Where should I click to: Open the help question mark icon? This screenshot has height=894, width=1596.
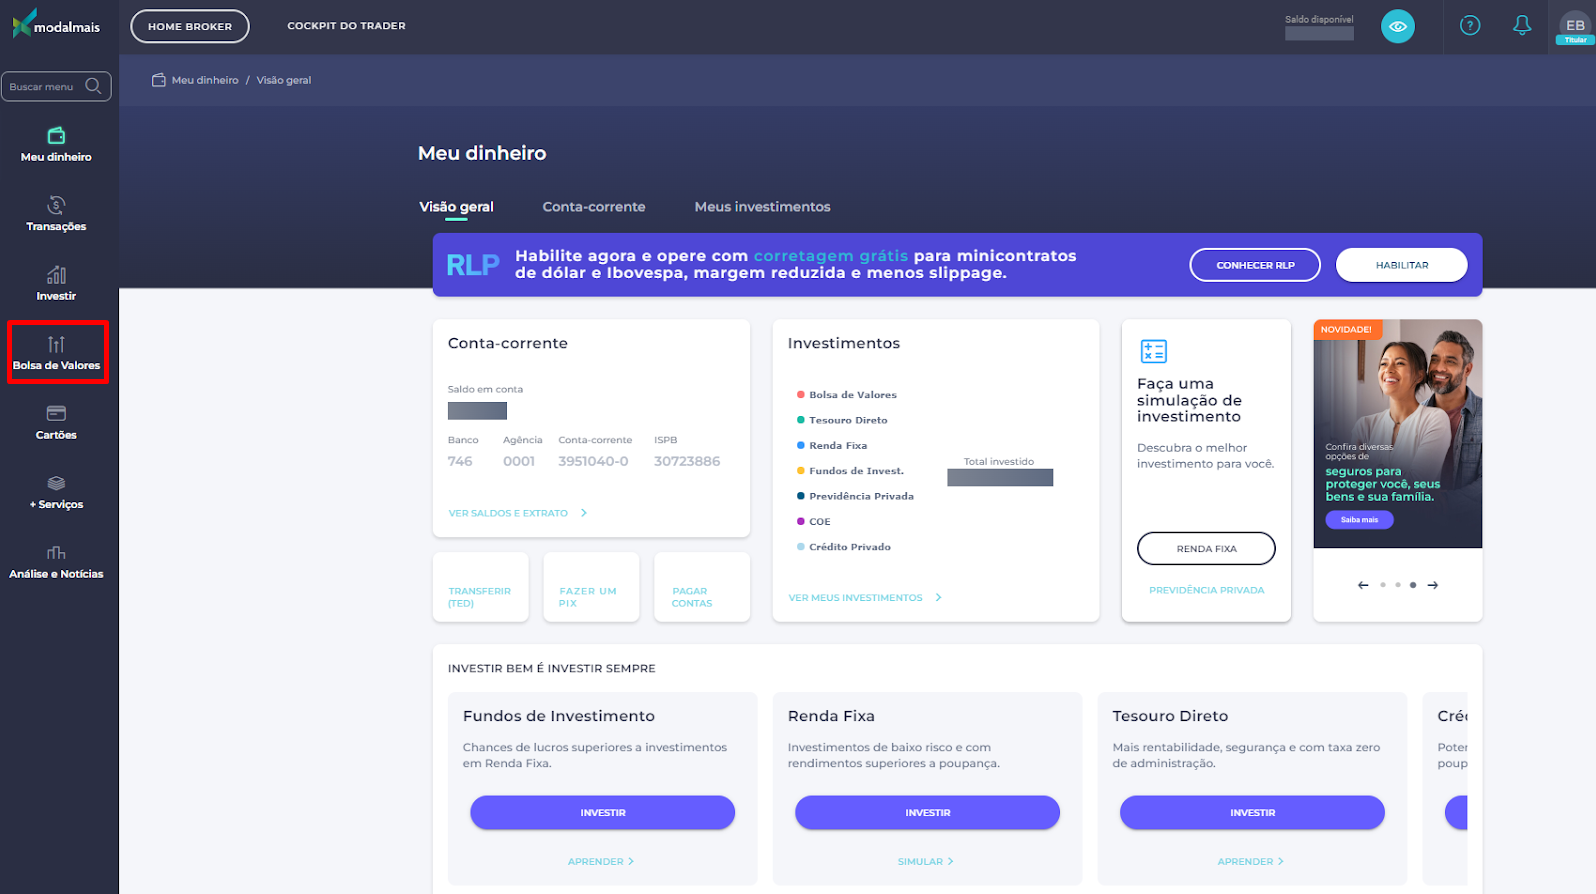click(x=1469, y=26)
